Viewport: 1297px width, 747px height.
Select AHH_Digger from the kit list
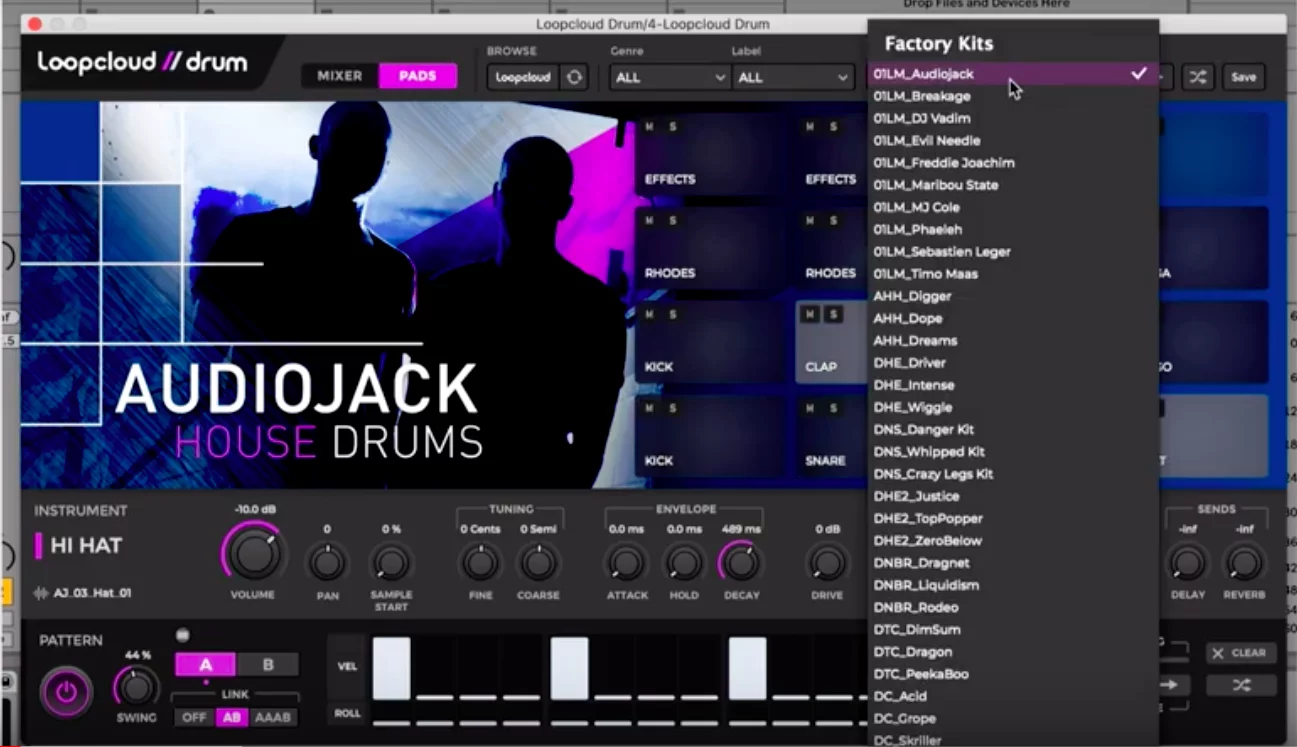tap(1013, 296)
